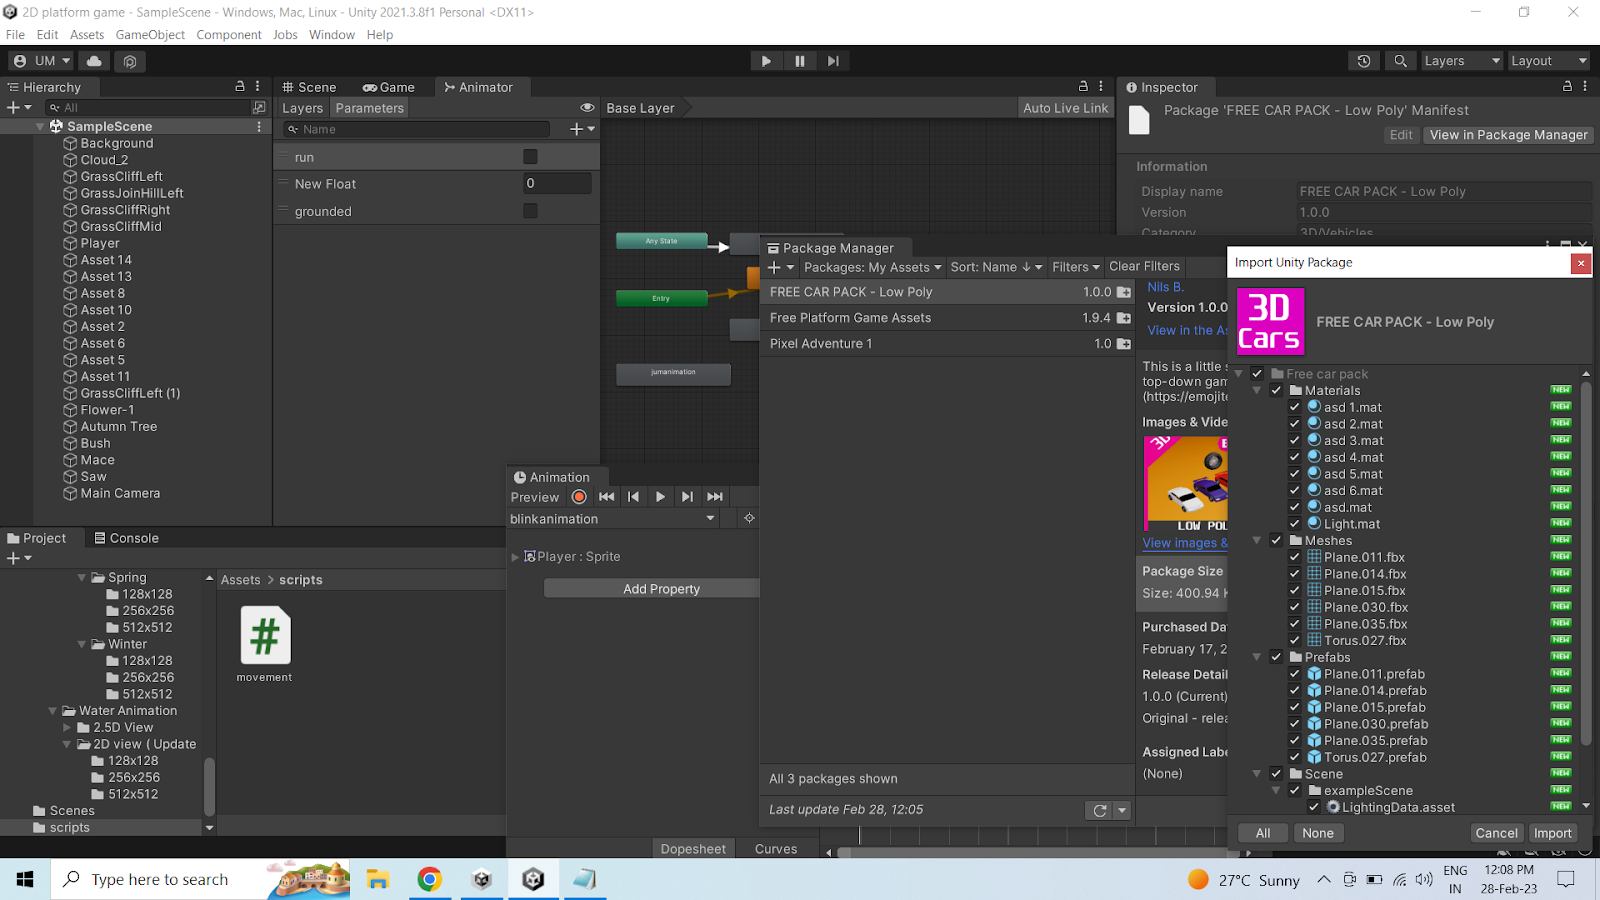Image resolution: width=1600 pixels, height=900 pixels.
Task: Click the Play button in the main toolbar
Action: (x=766, y=61)
